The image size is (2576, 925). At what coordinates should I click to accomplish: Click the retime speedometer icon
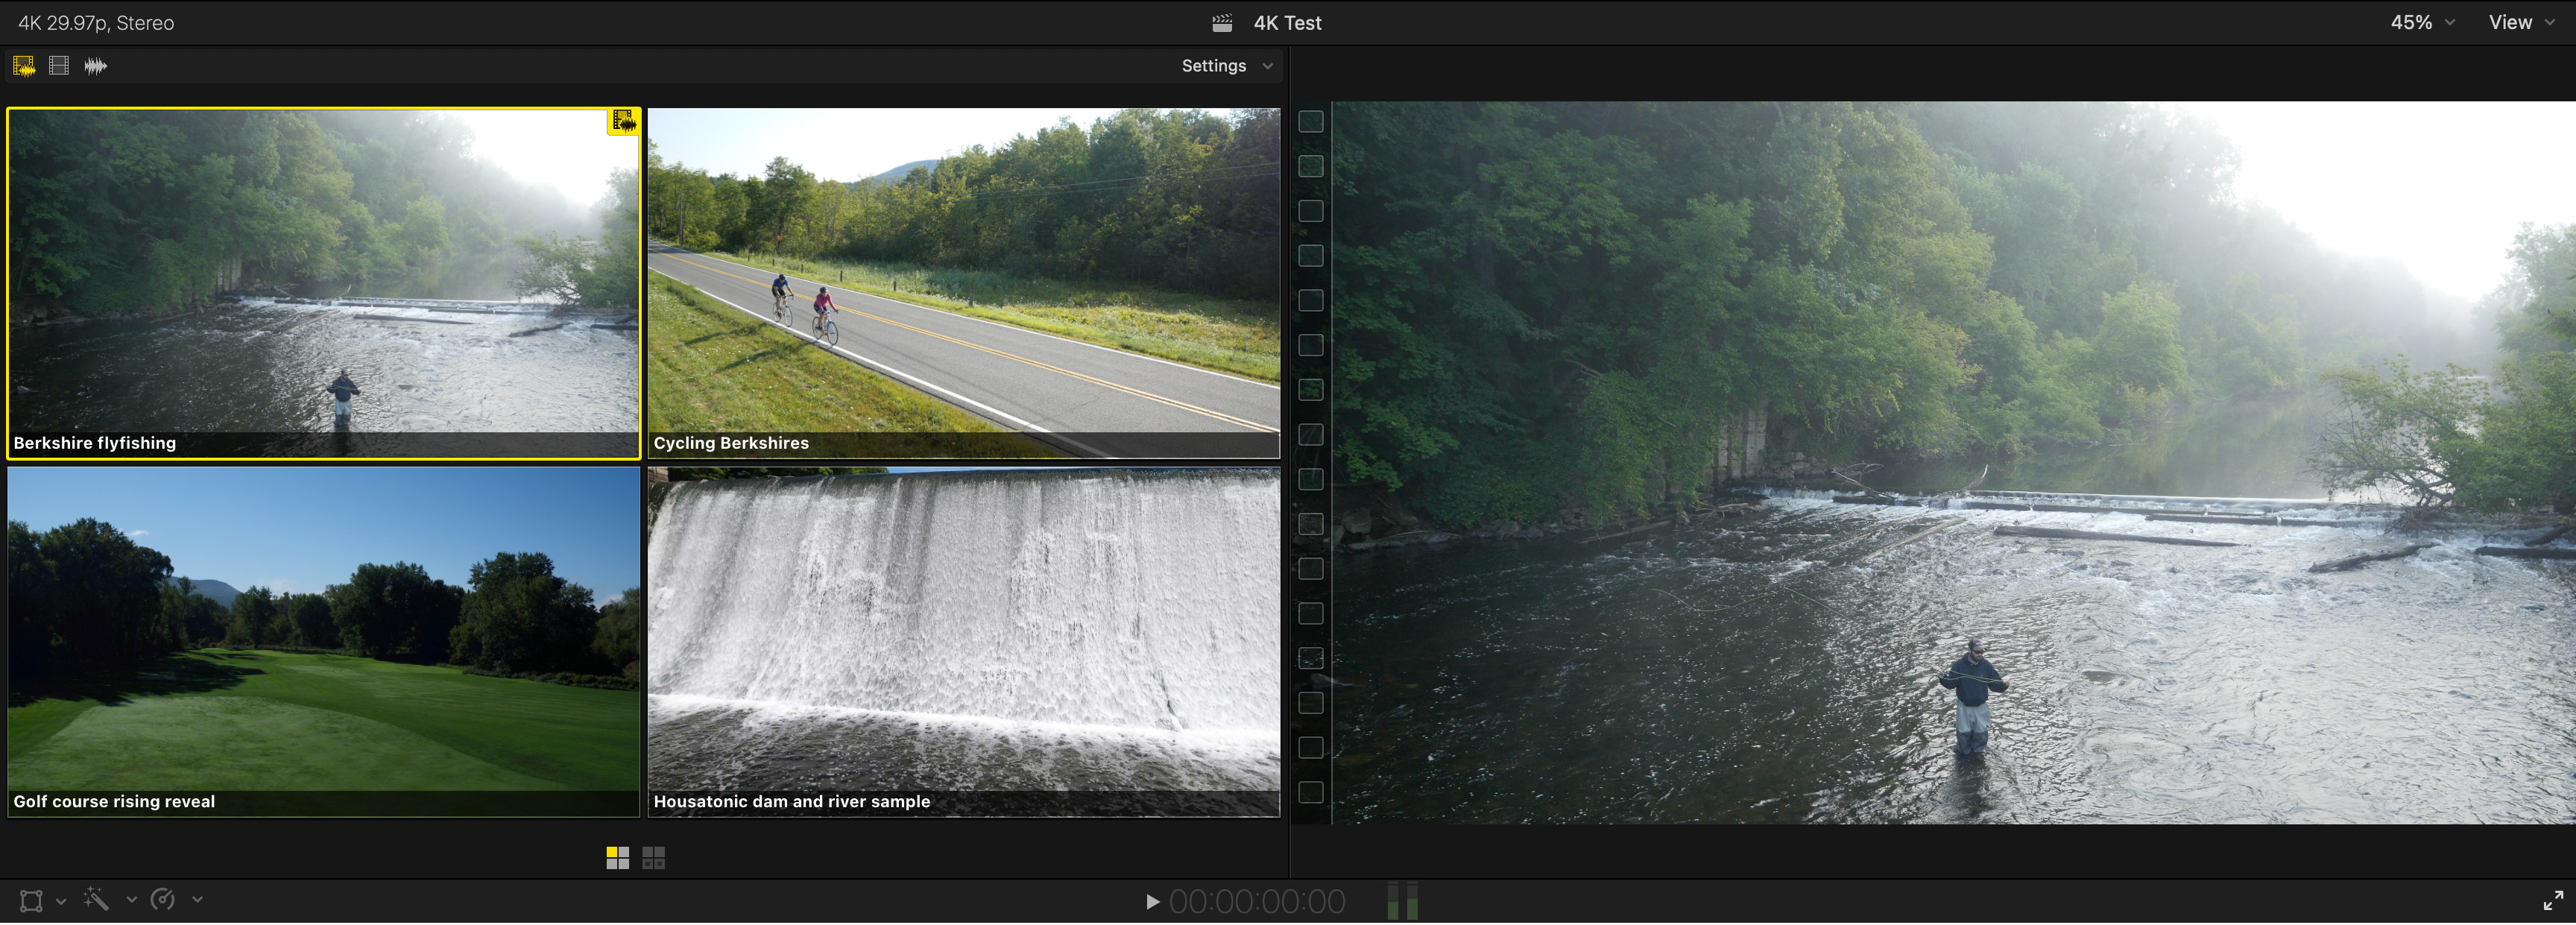click(x=162, y=899)
